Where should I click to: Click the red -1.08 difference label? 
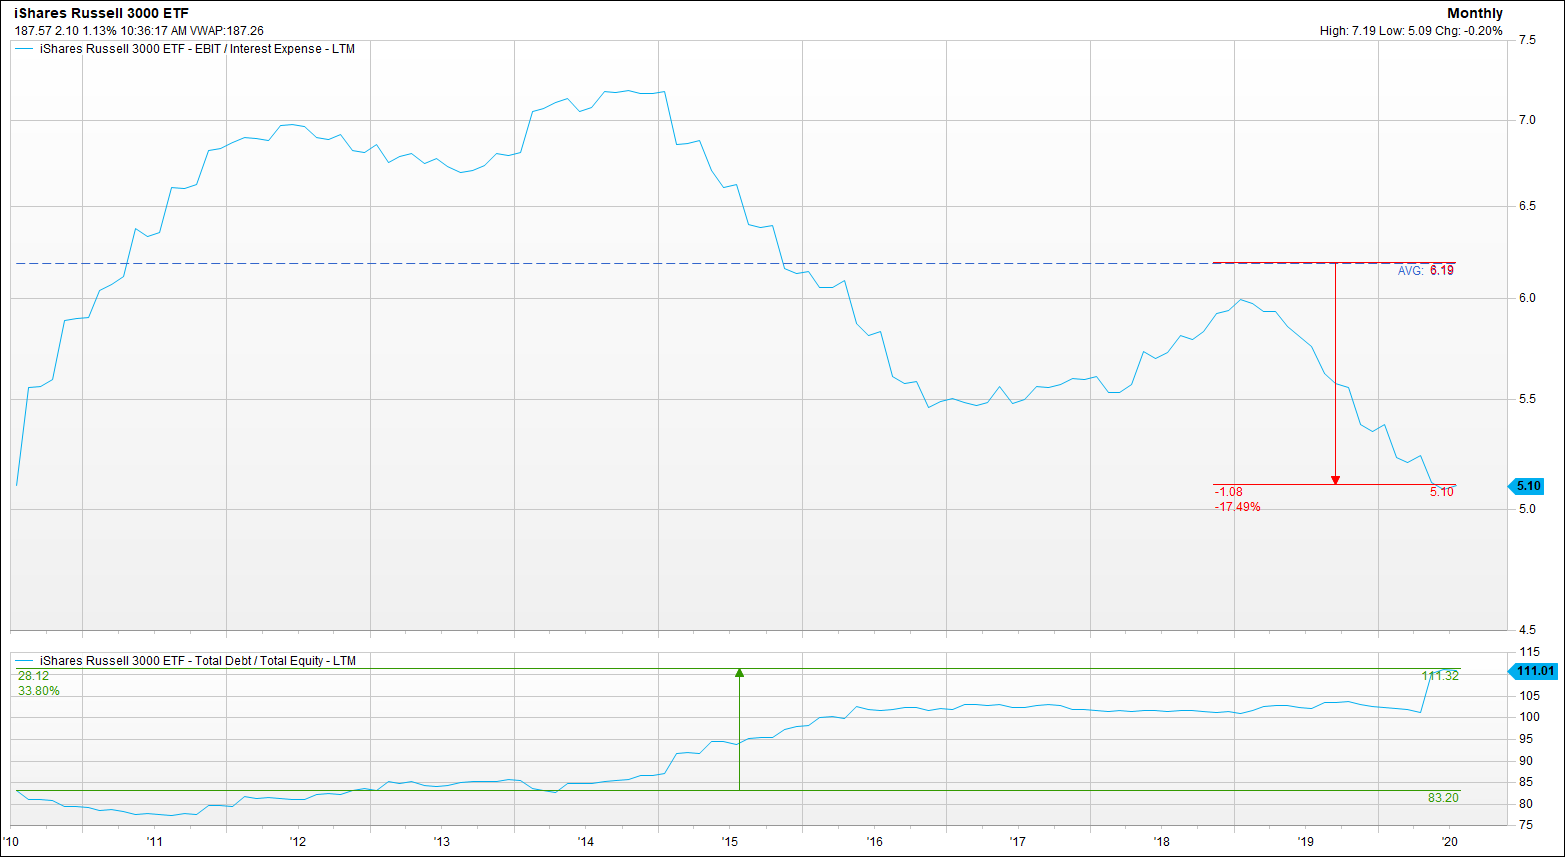point(1228,492)
